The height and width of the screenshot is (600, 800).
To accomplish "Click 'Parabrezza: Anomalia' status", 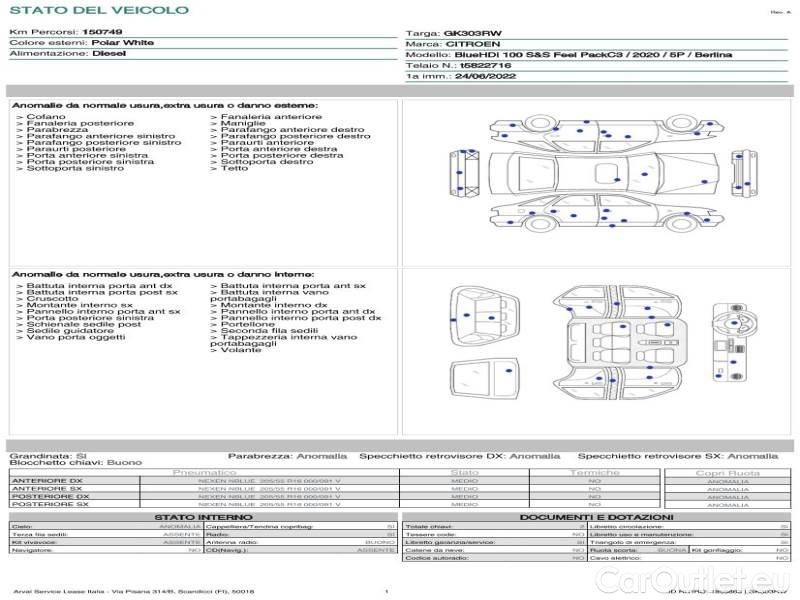I will click(x=287, y=456).
